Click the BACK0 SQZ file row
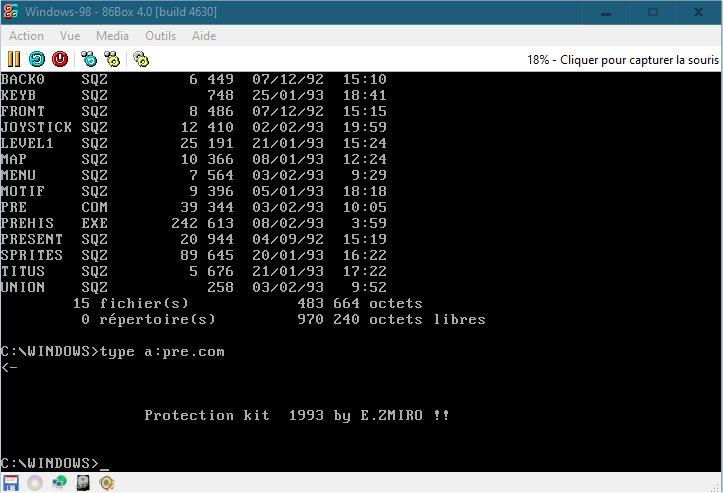This screenshot has height=493, width=723. point(194,79)
